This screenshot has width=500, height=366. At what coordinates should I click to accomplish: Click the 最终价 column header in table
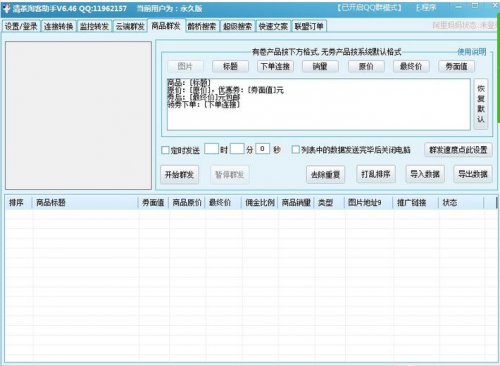point(223,203)
